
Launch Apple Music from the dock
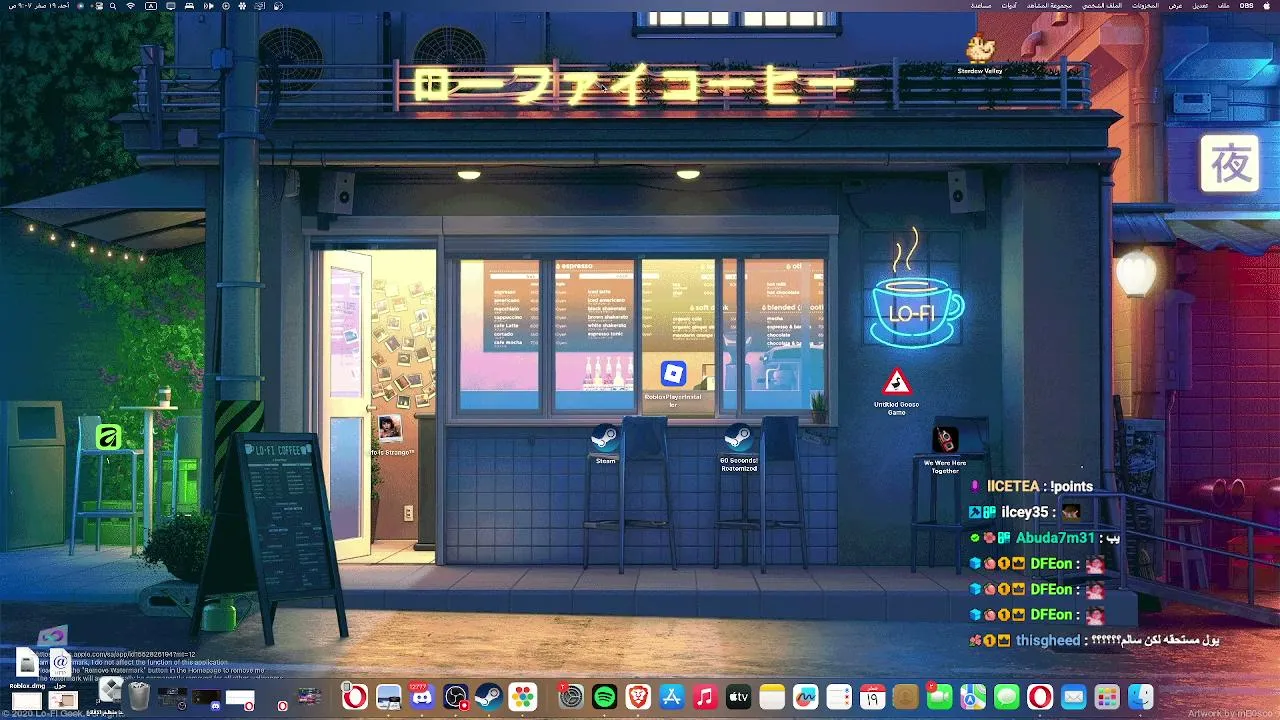[705, 697]
